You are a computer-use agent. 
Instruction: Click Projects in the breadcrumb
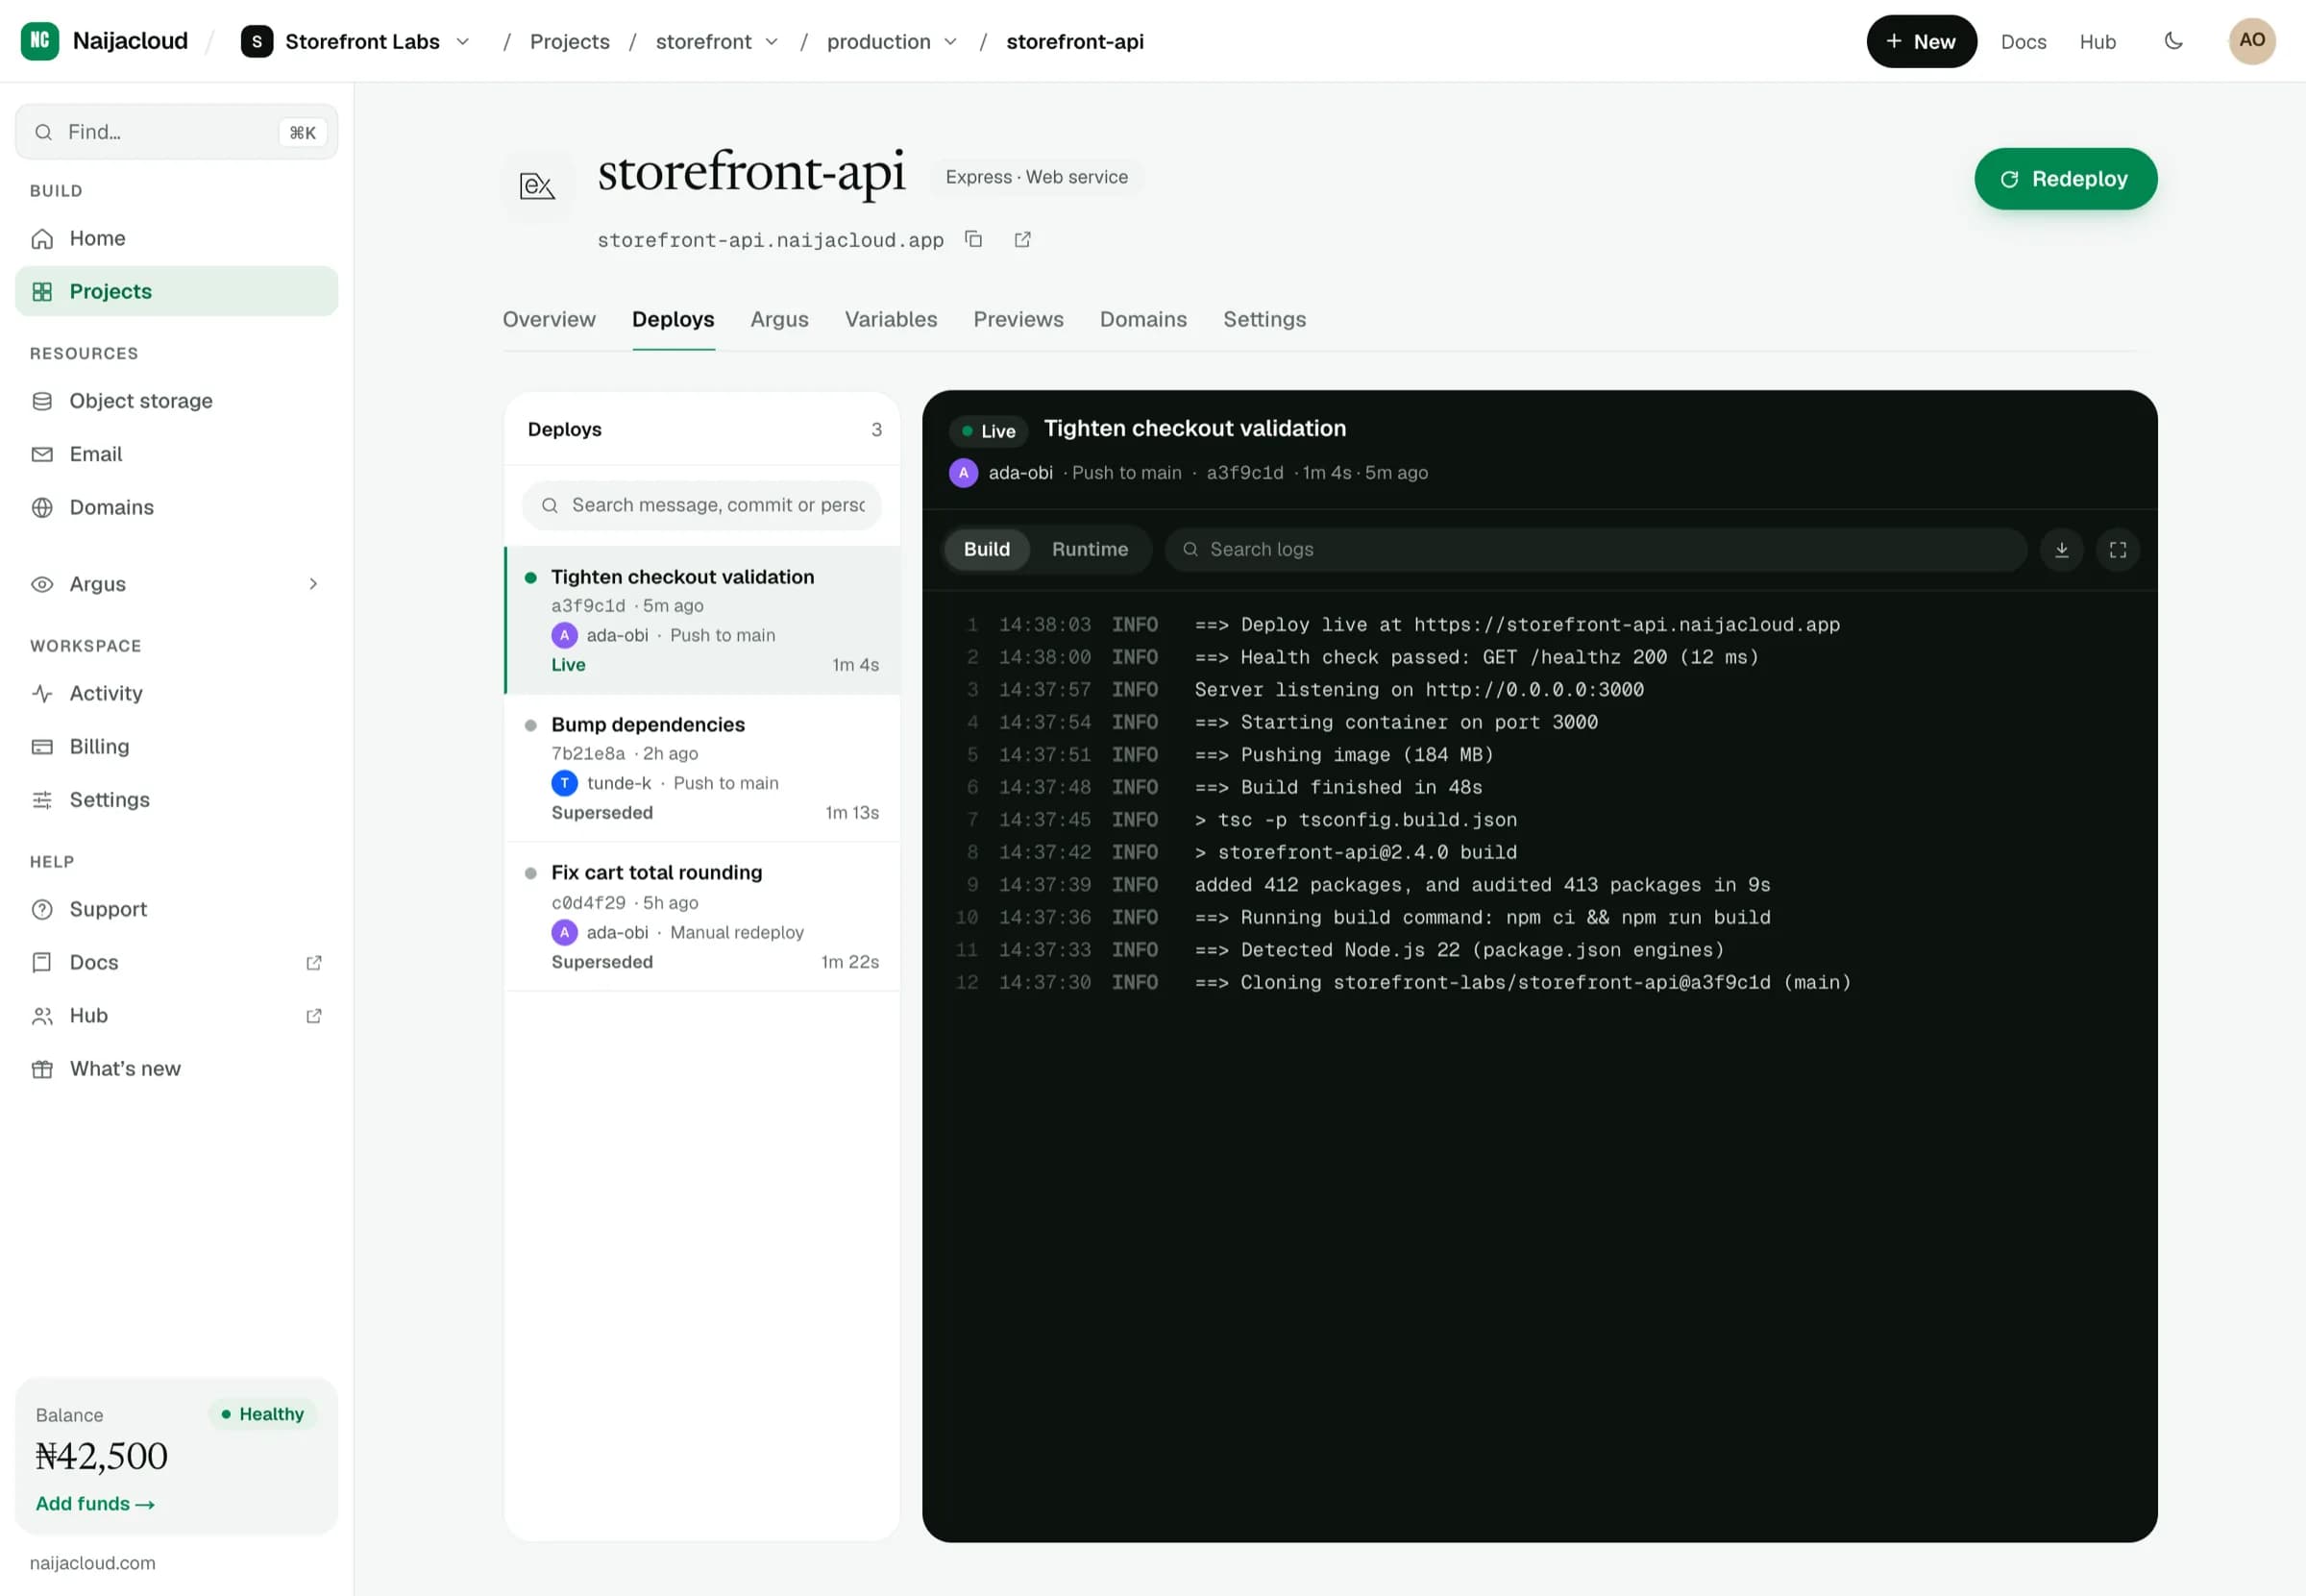tap(569, 41)
